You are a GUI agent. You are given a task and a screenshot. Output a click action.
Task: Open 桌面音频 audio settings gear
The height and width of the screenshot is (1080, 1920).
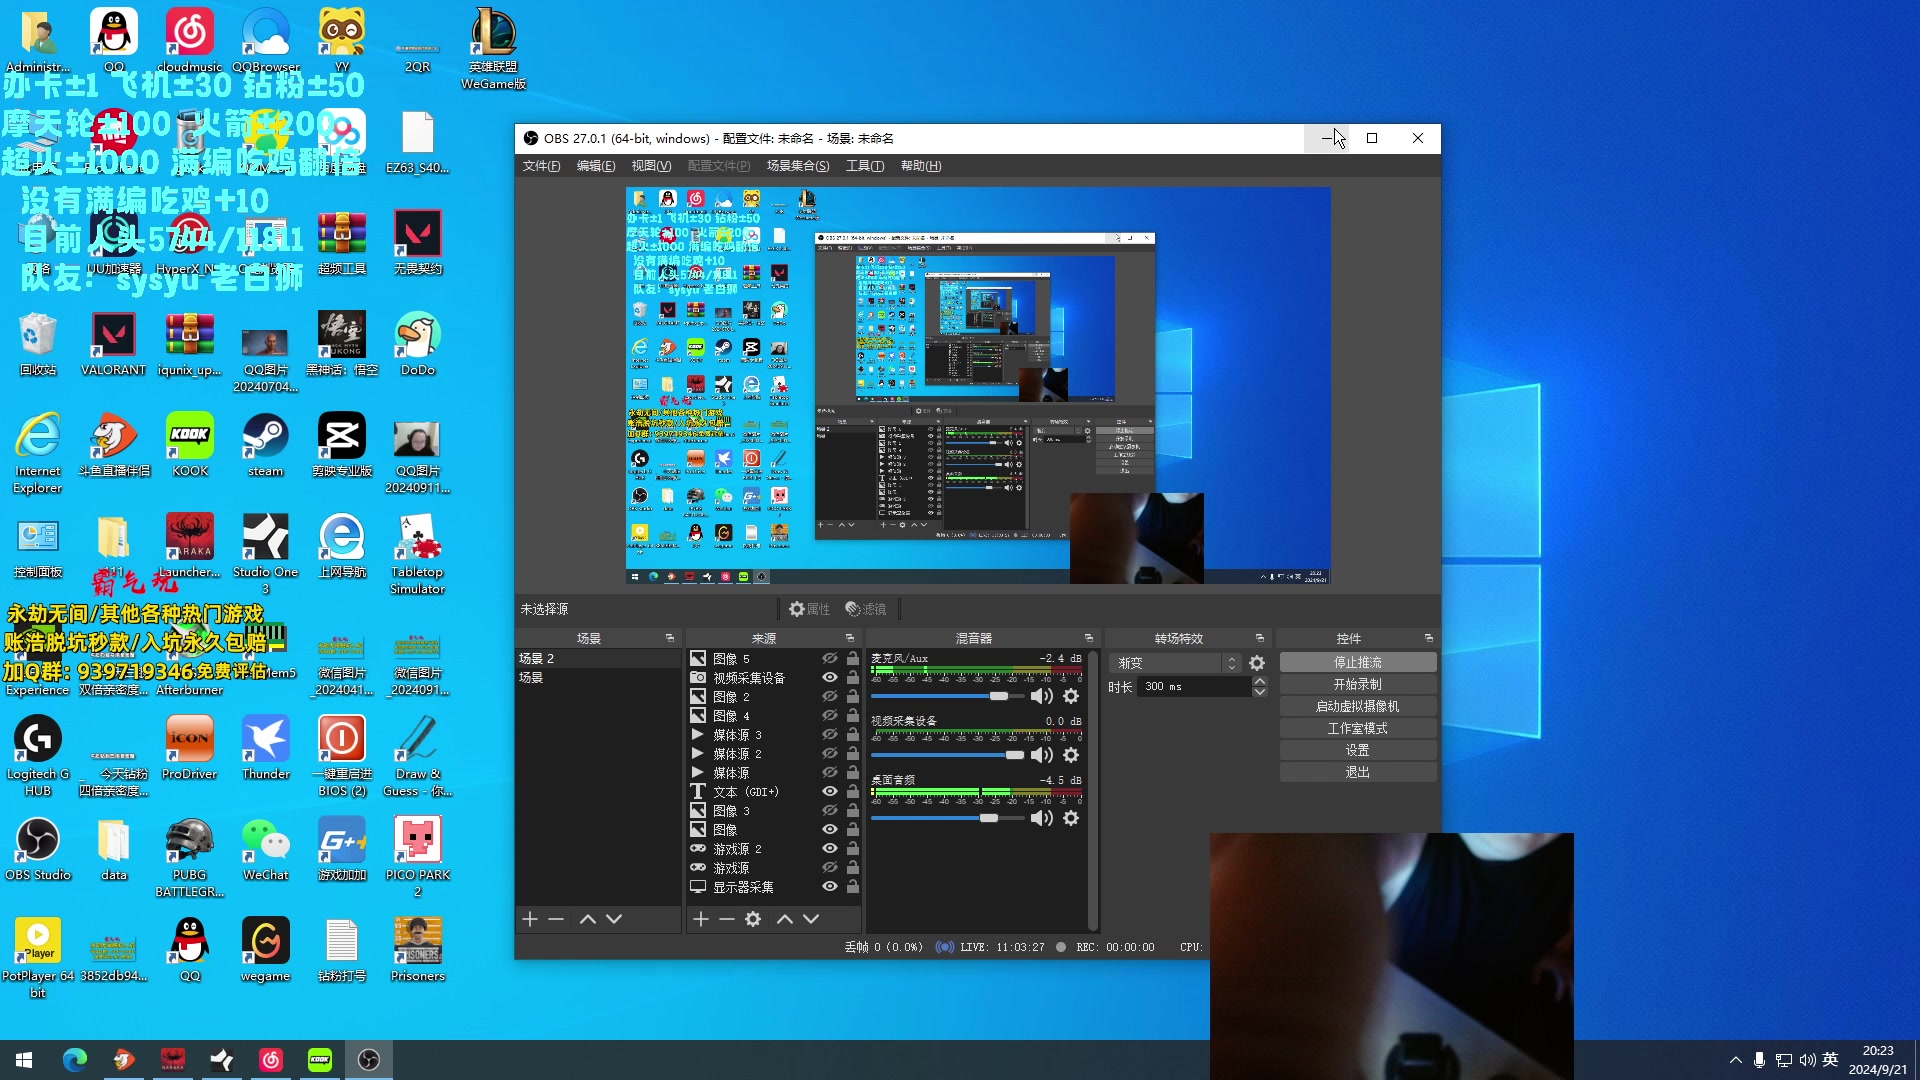[x=1071, y=818]
